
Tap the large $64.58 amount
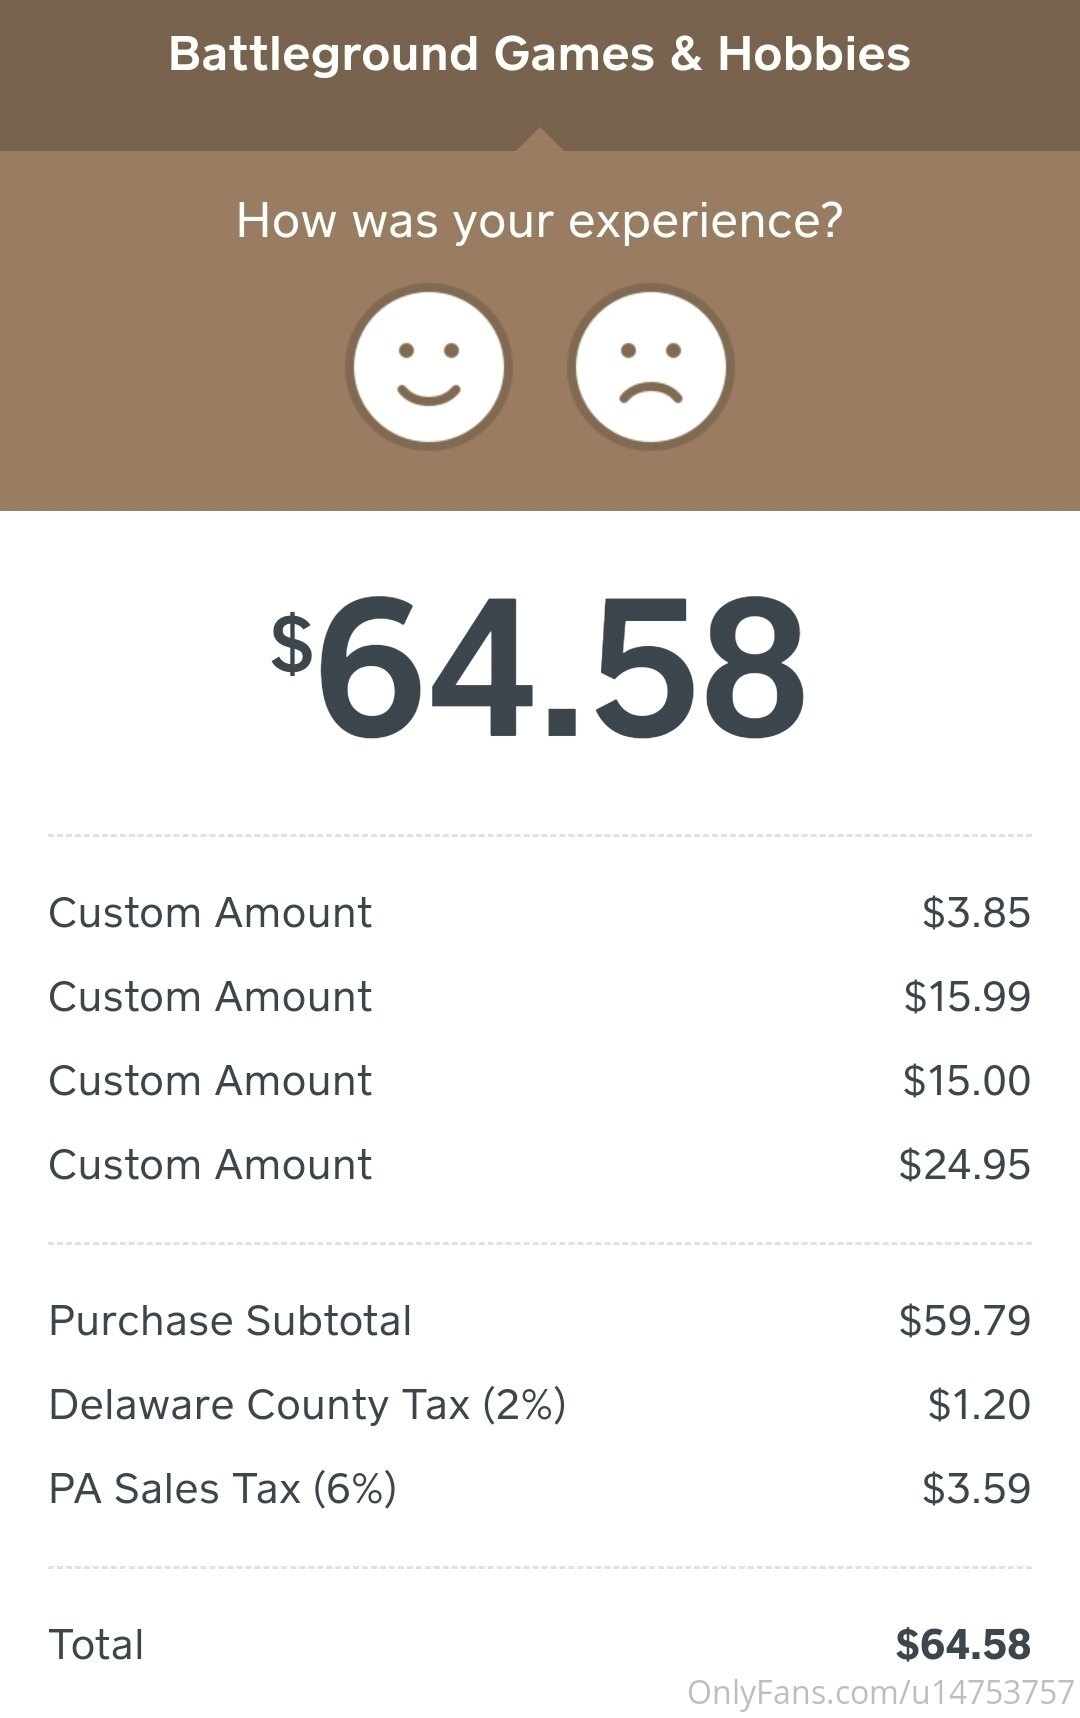click(x=540, y=668)
